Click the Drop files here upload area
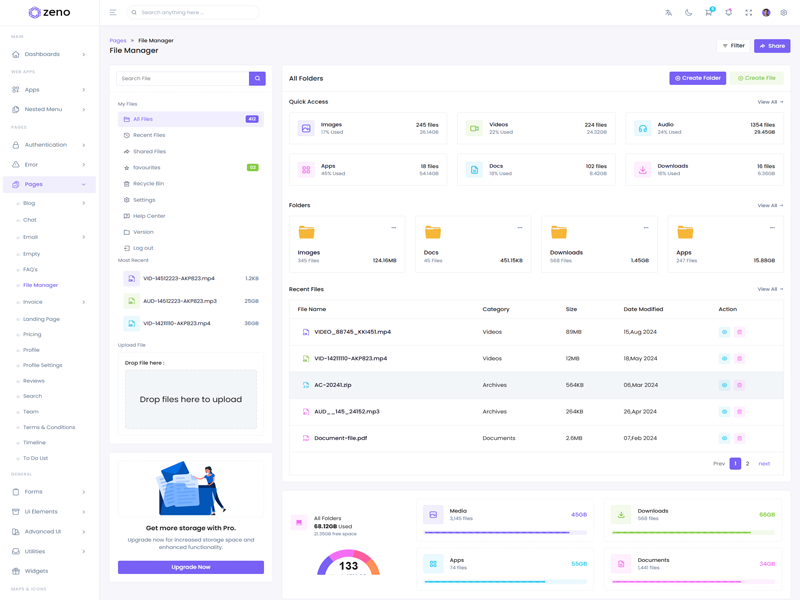The image size is (800, 600). pyautogui.click(x=191, y=399)
